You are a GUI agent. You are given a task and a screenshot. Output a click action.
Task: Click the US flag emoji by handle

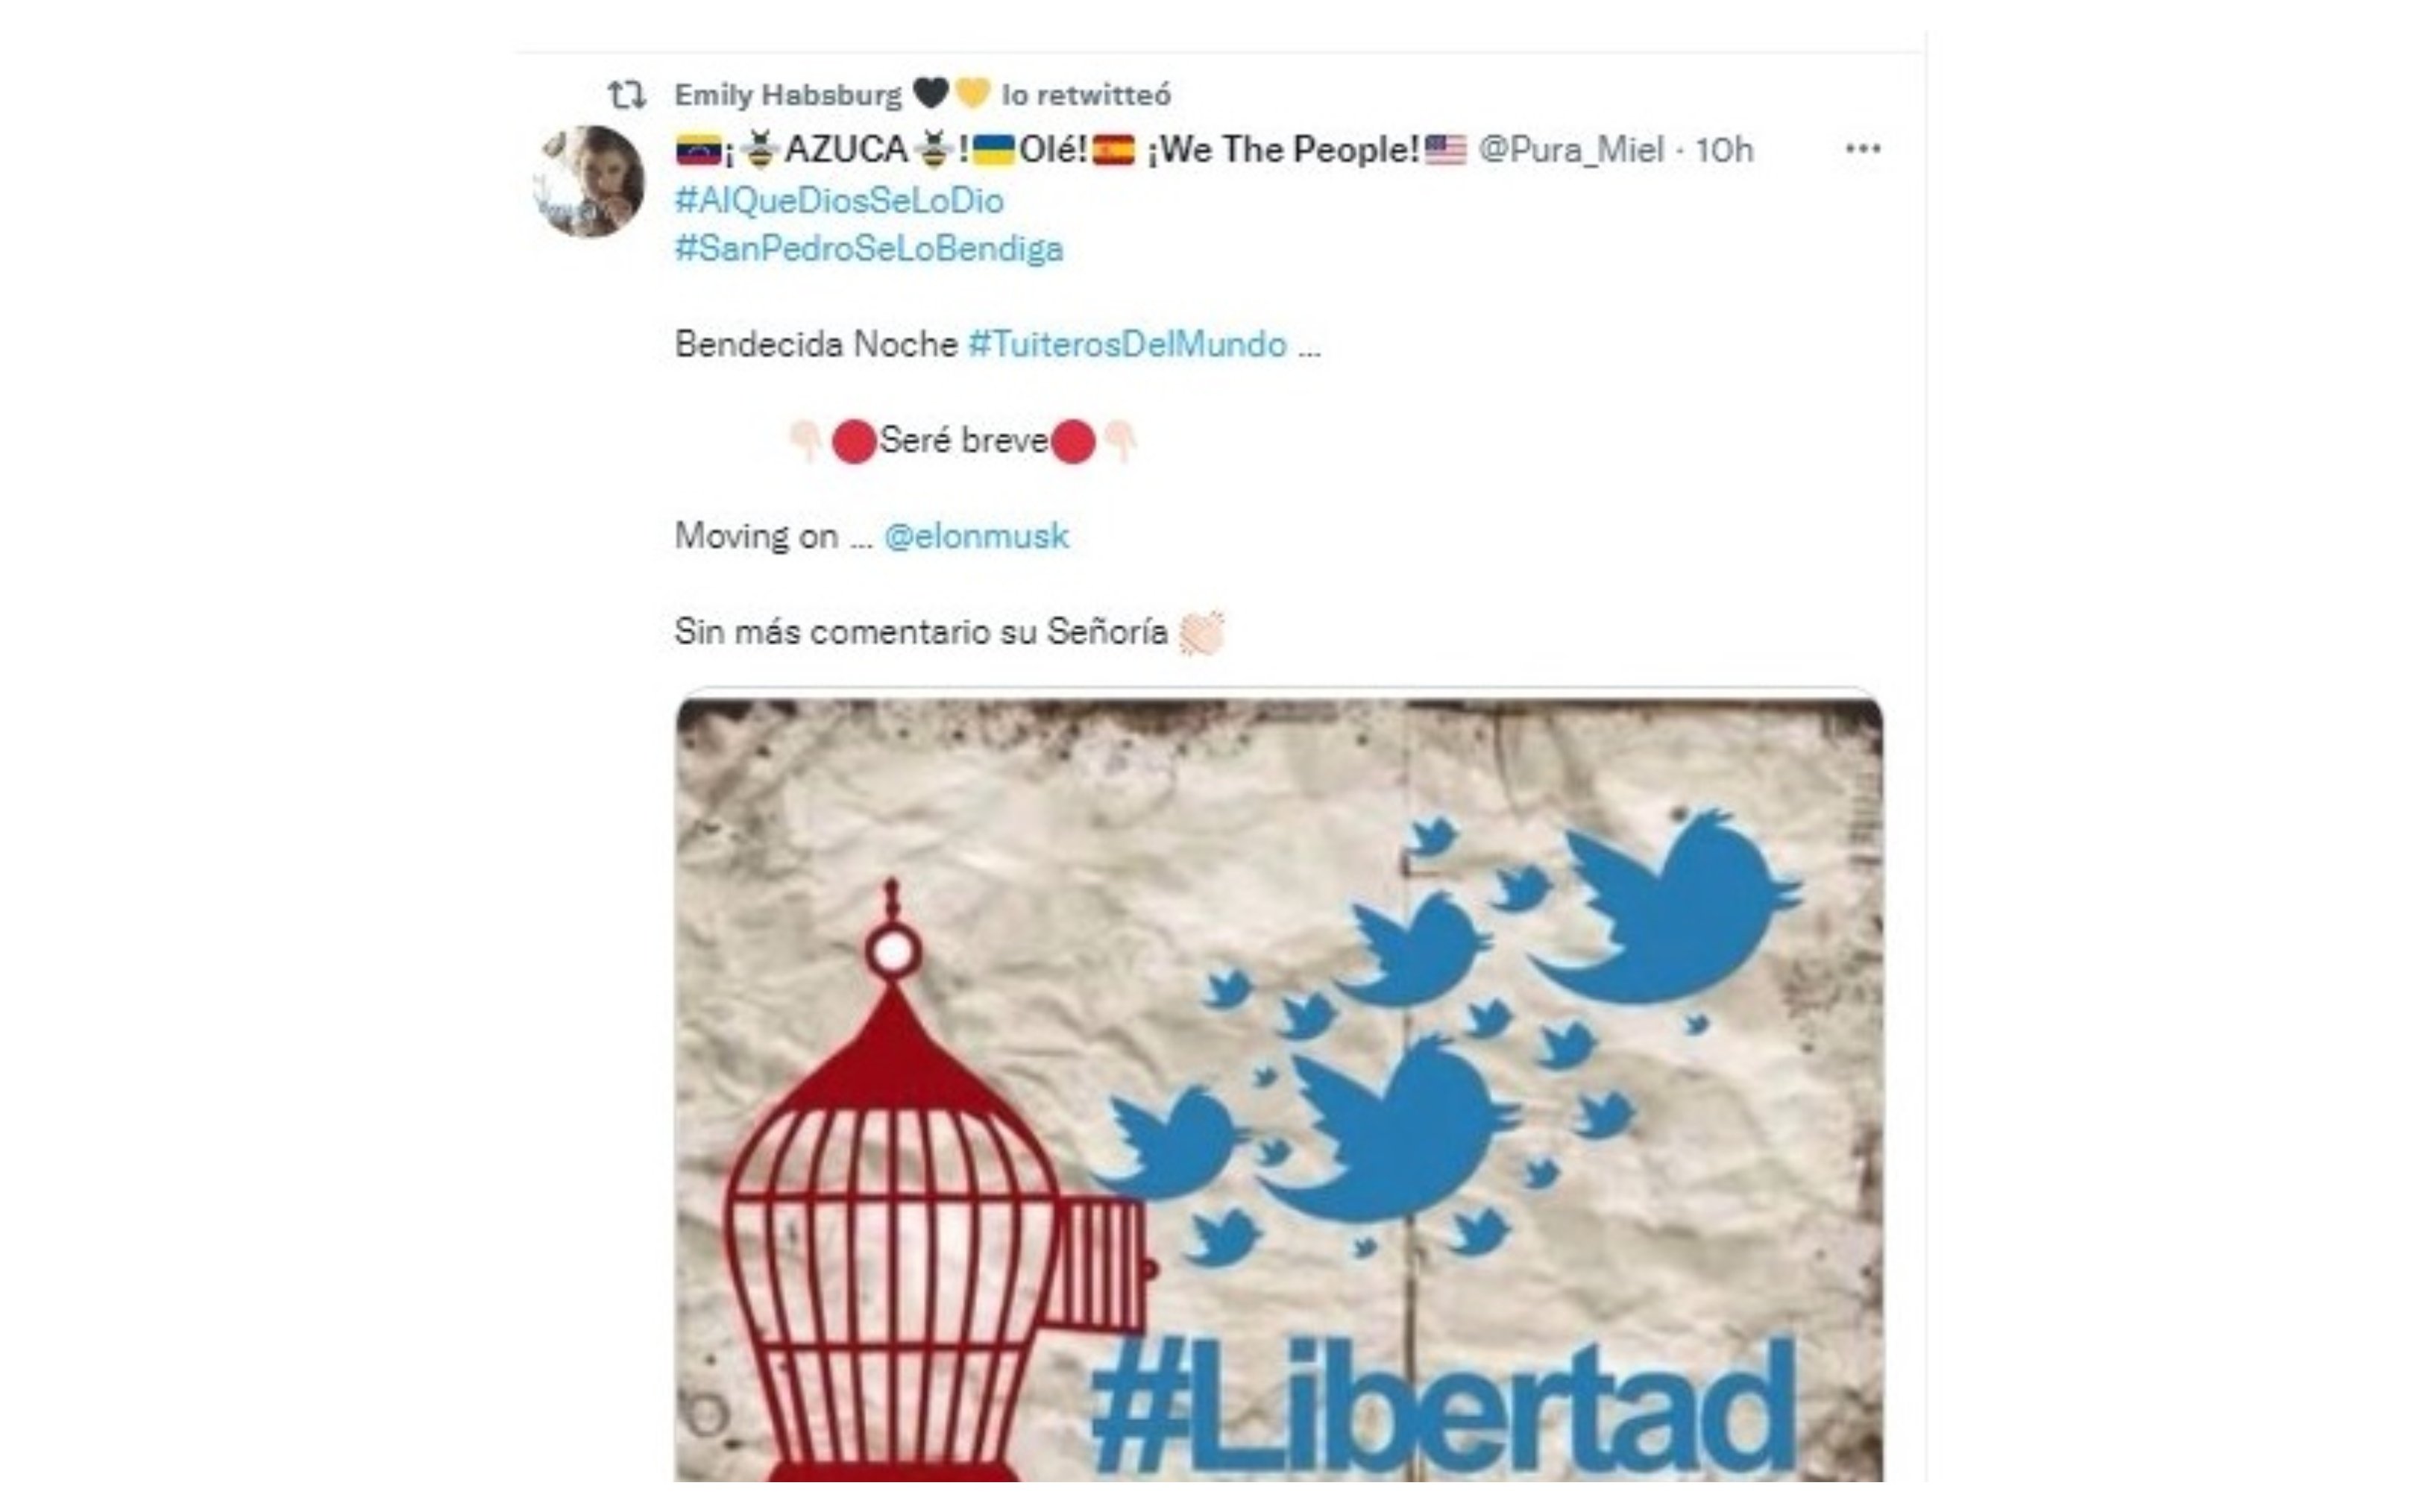[1445, 150]
